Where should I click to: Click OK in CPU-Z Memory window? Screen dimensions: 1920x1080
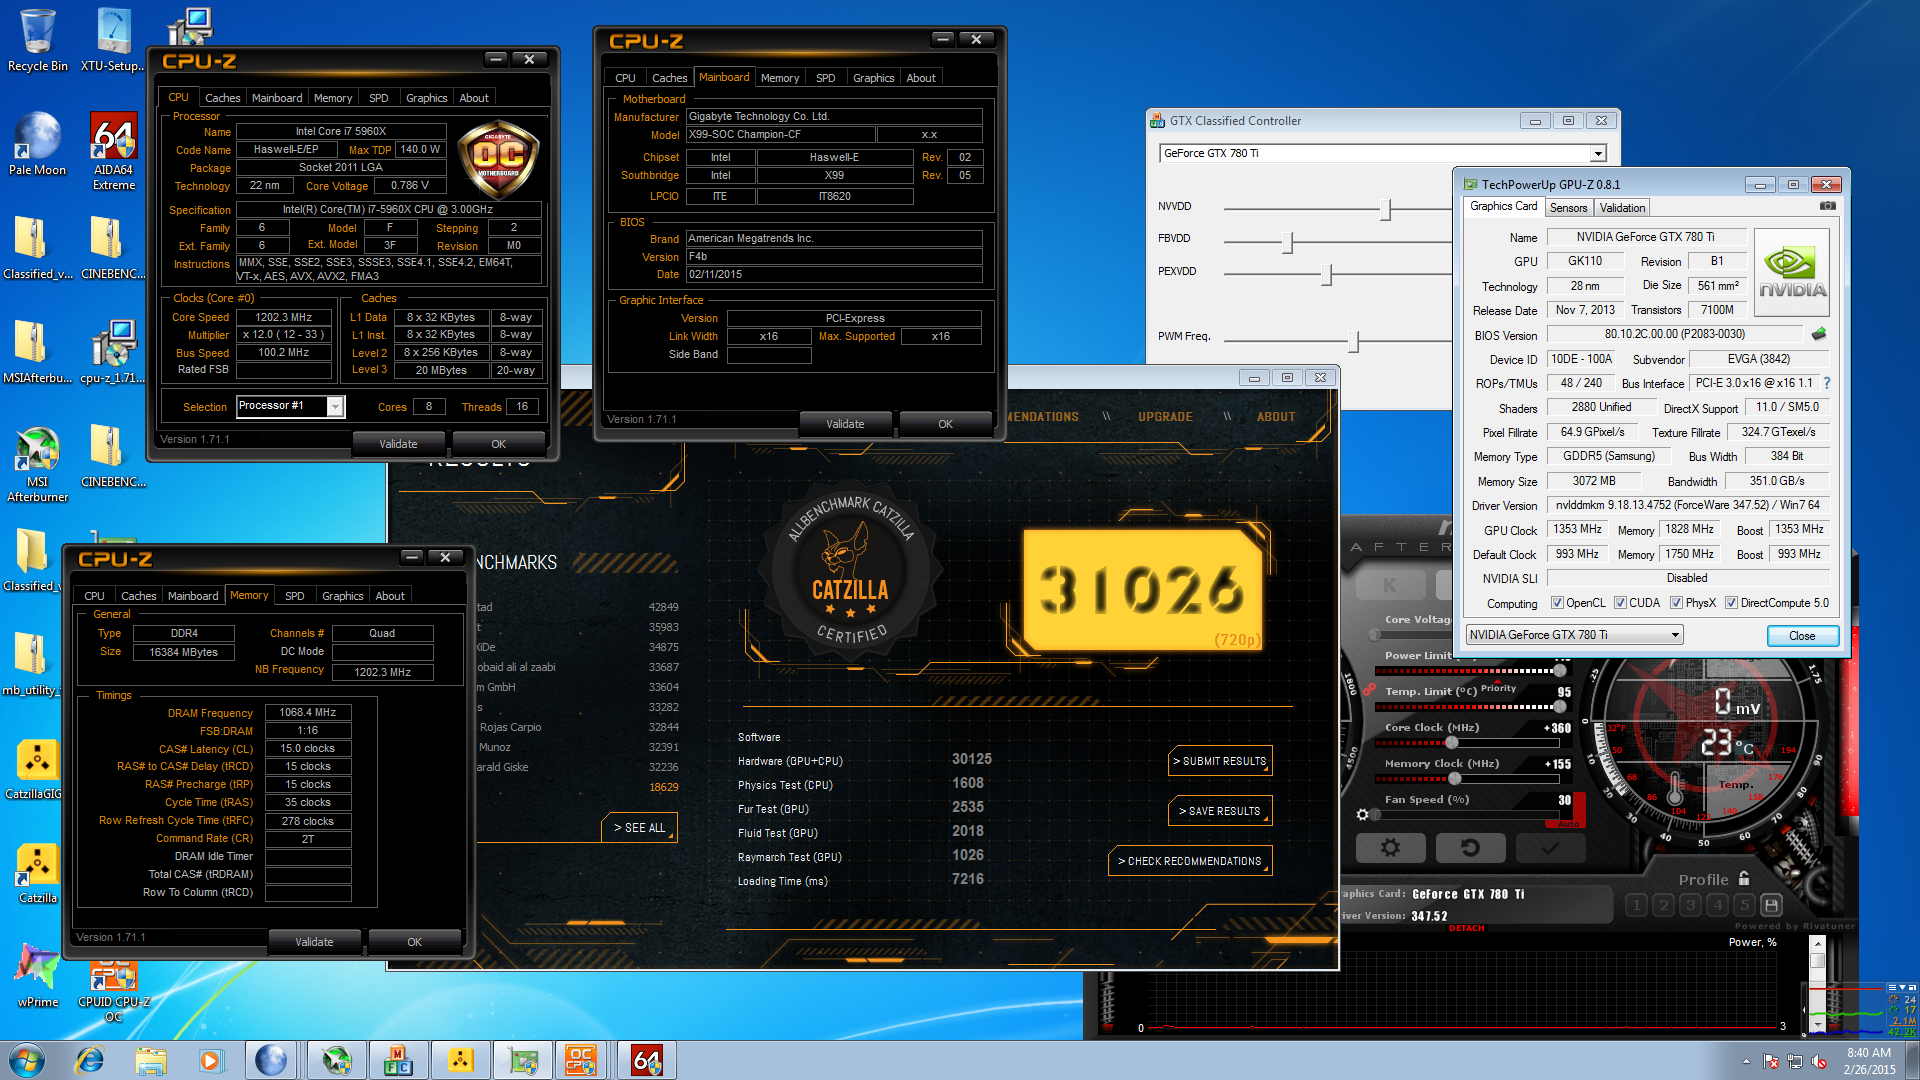[x=414, y=942]
